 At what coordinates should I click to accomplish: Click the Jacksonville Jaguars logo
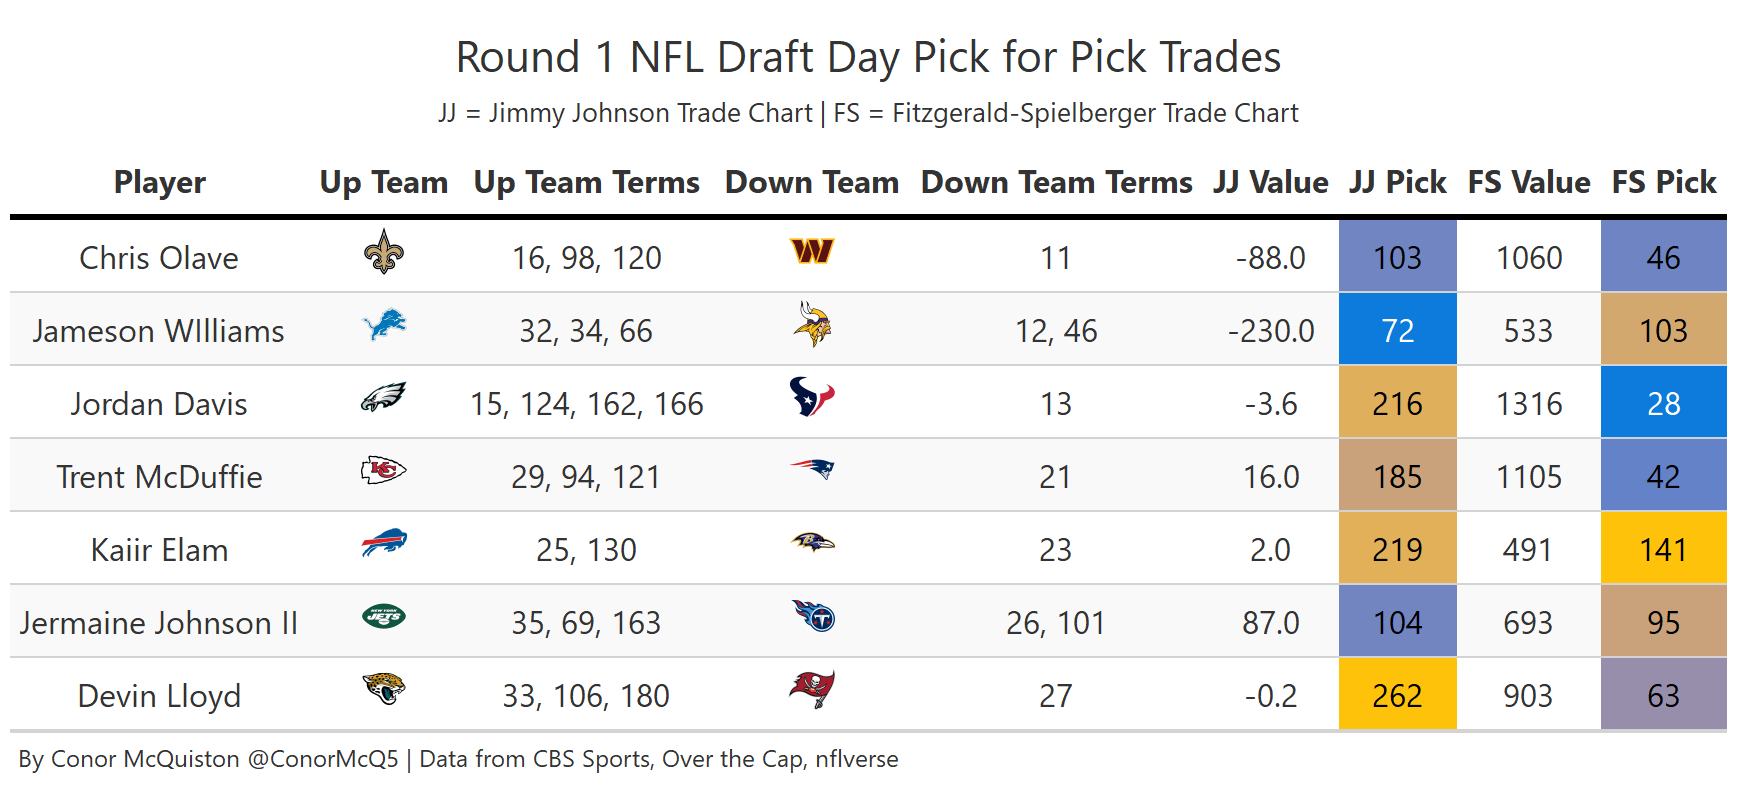coord(384,689)
